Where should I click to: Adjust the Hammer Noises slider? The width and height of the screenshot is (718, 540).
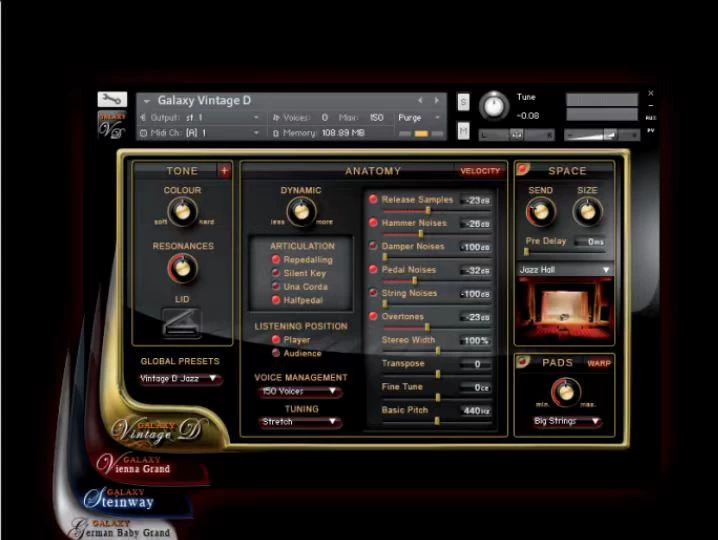coord(421,234)
